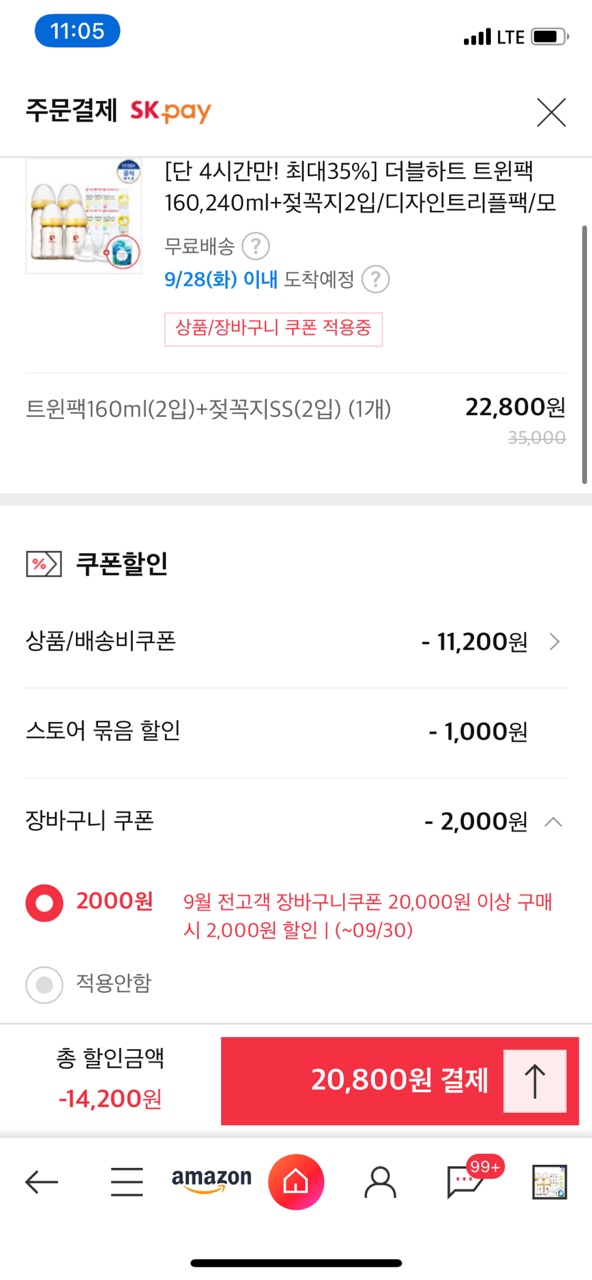Open the my profile person icon
Image resolution: width=592 pixels, height=1280 pixels.
(380, 1183)
